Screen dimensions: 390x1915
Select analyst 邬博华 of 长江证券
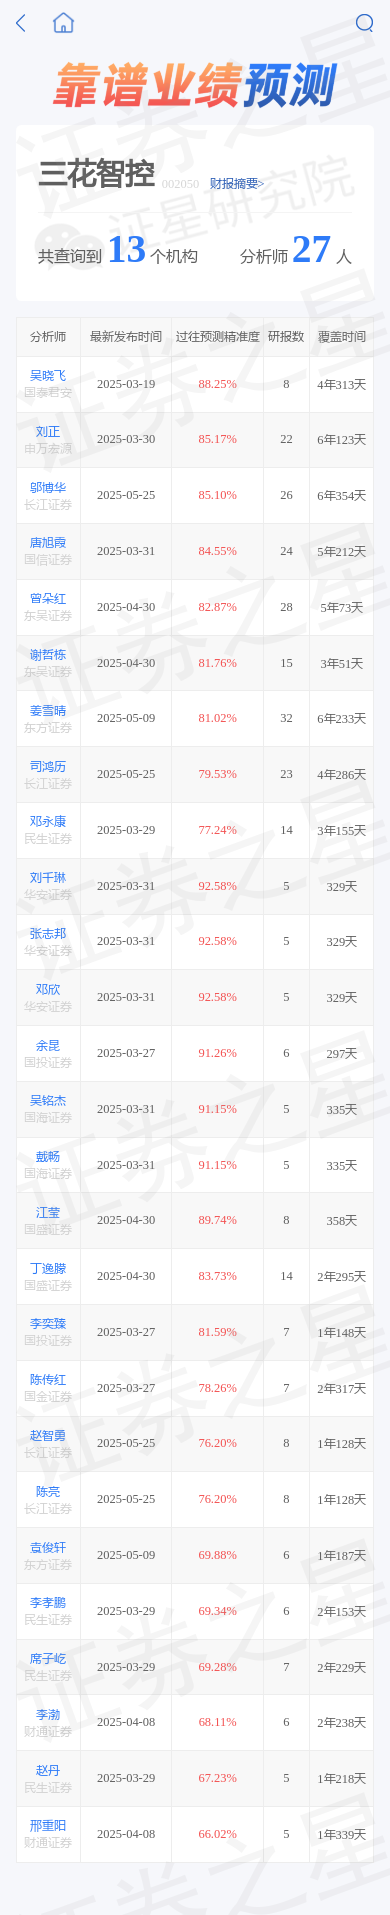(x=48, y=488)
